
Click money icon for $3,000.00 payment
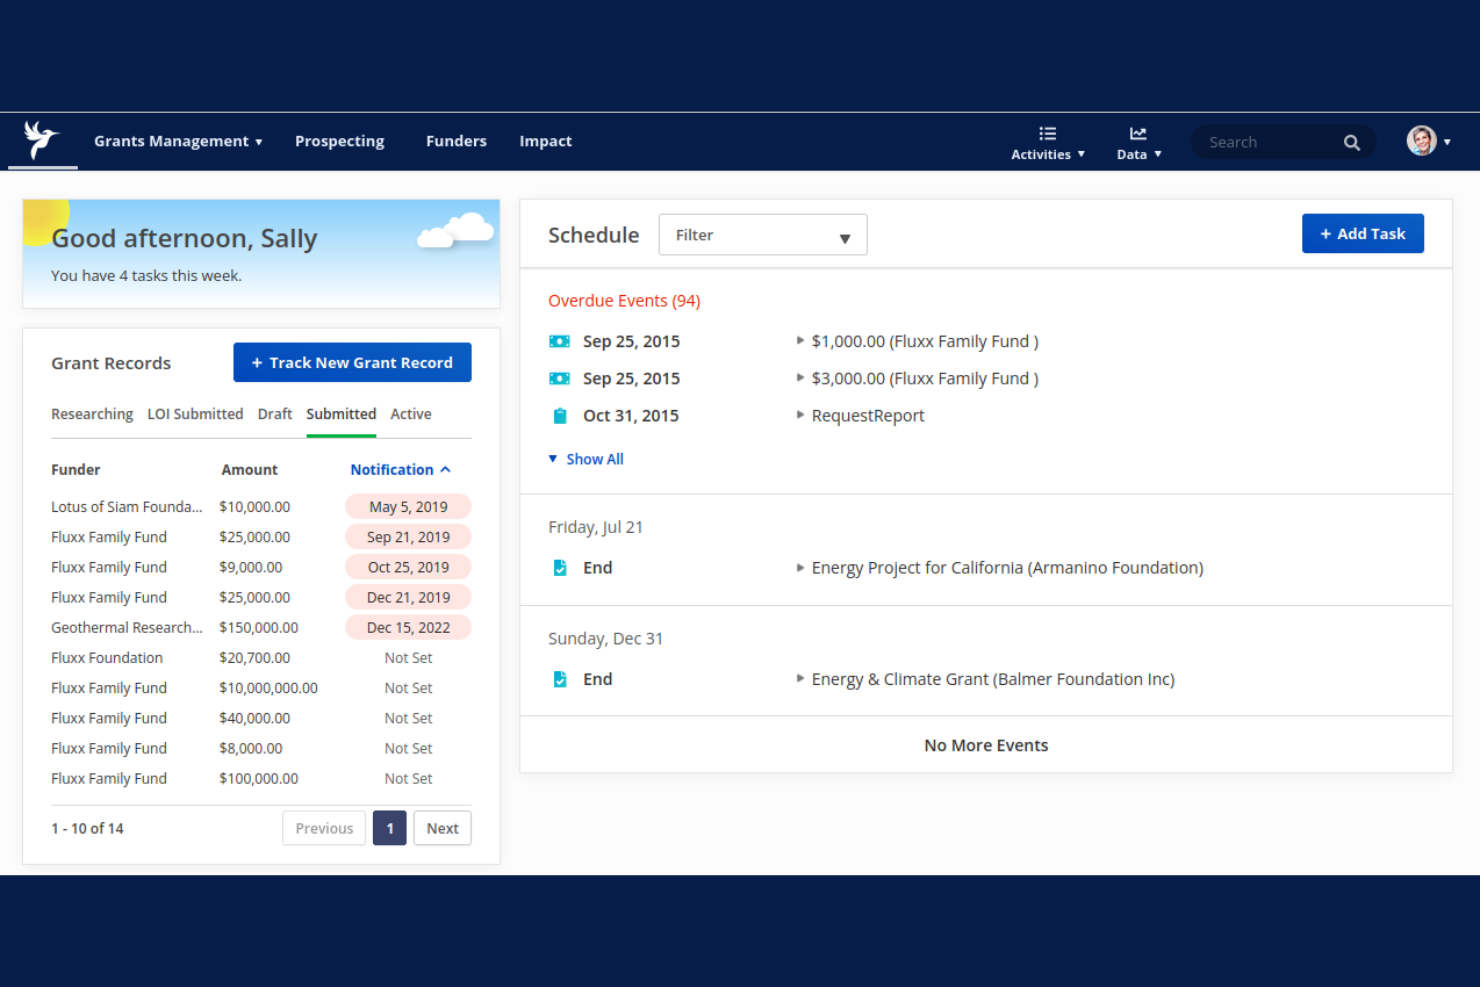coord(559,379)
